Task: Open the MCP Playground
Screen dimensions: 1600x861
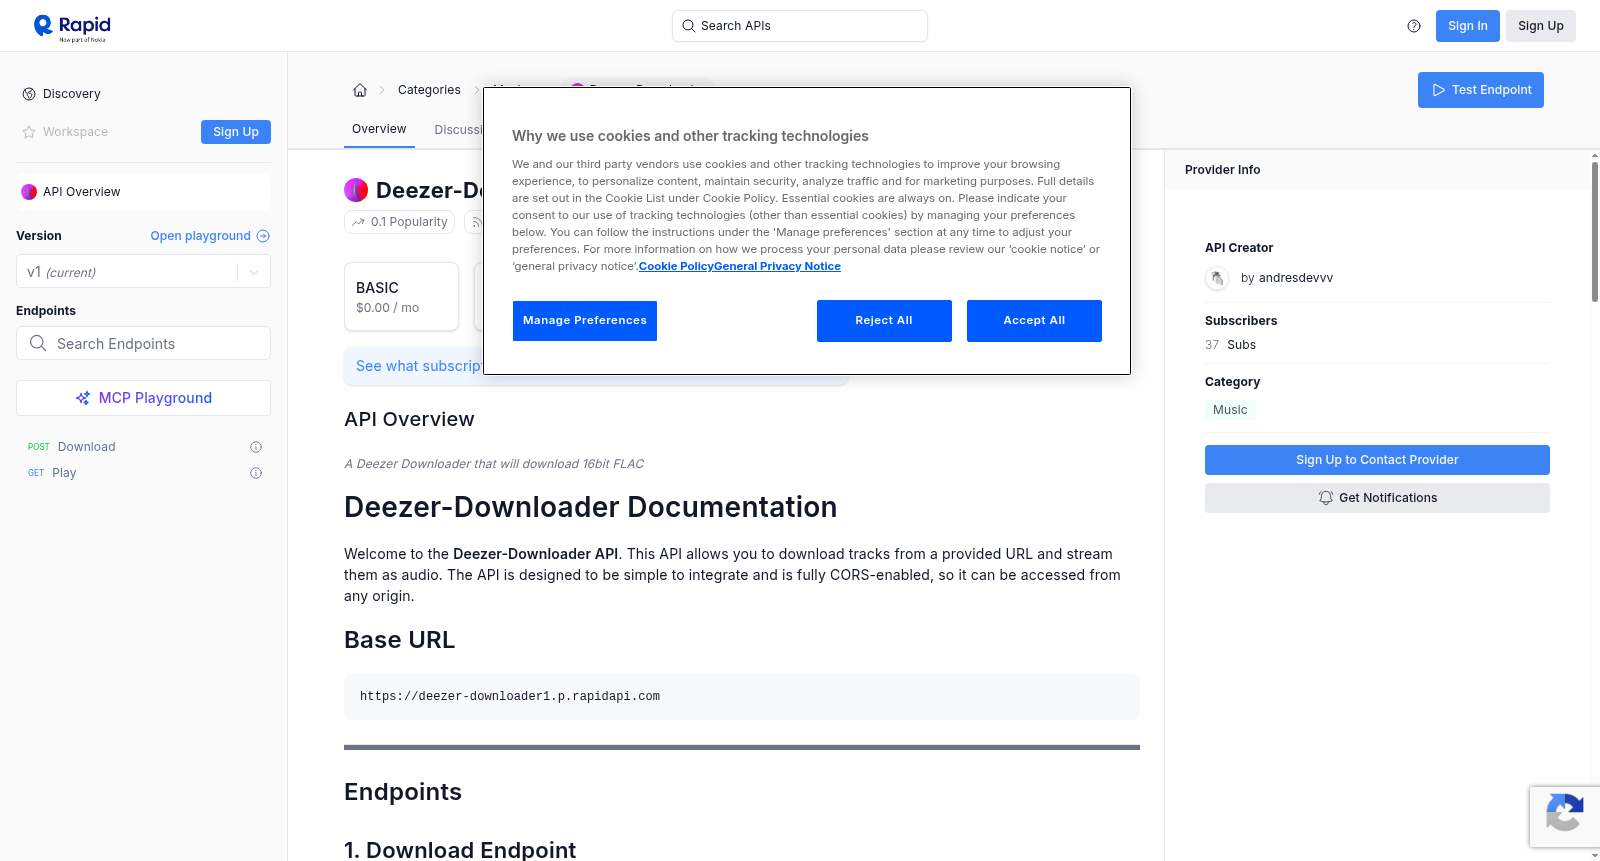Action: pos(143,398)
